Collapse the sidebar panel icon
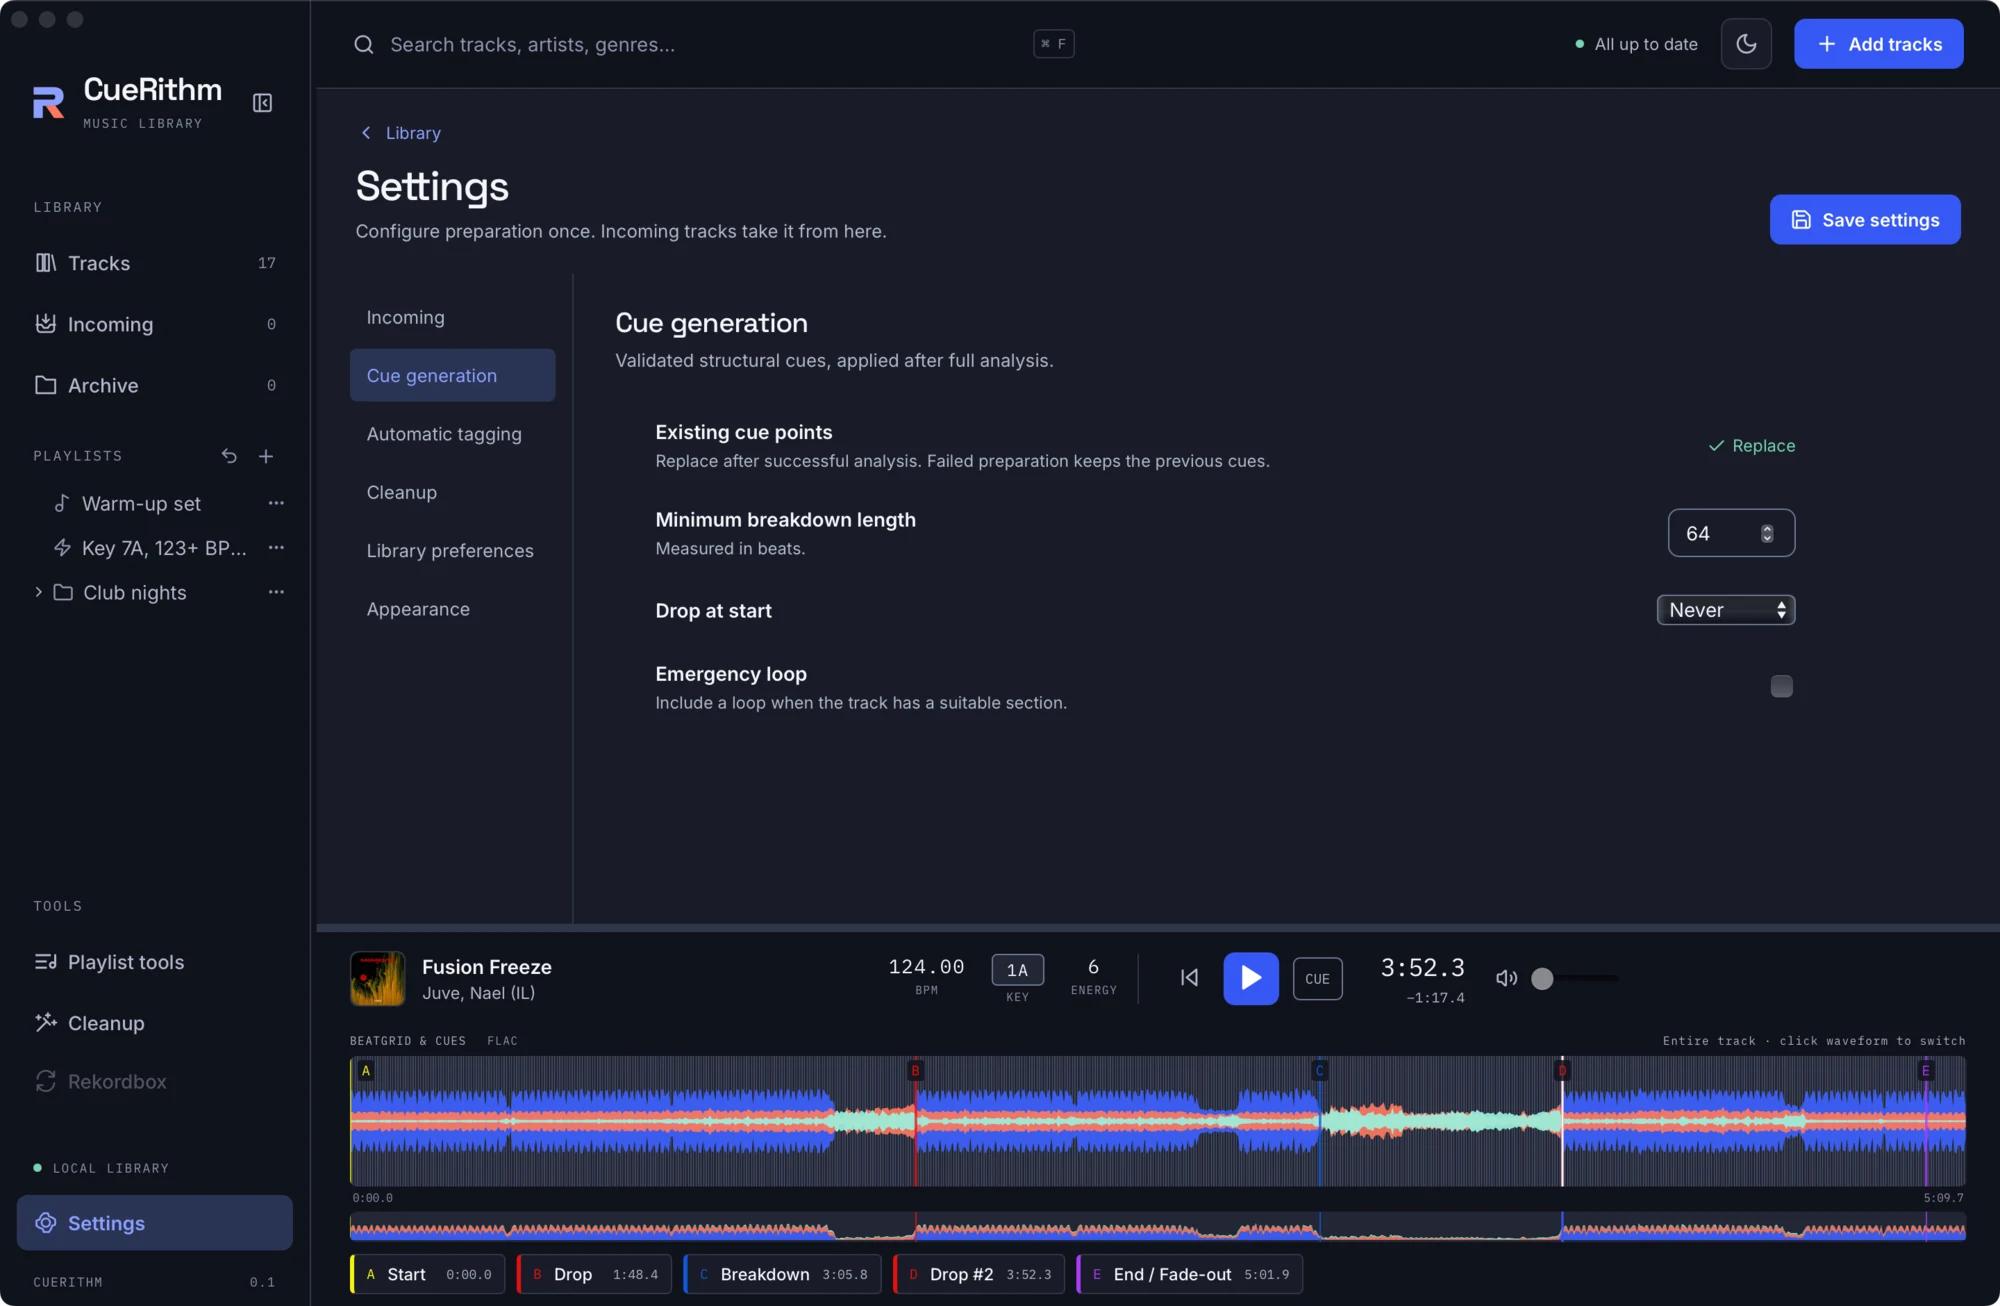 [x=262, y=103]
